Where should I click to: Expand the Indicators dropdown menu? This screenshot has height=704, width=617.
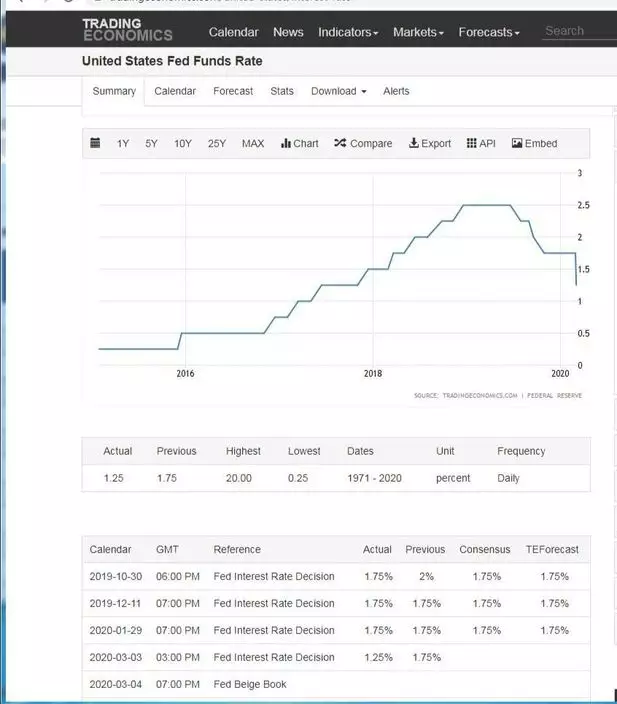click(348, 32)
